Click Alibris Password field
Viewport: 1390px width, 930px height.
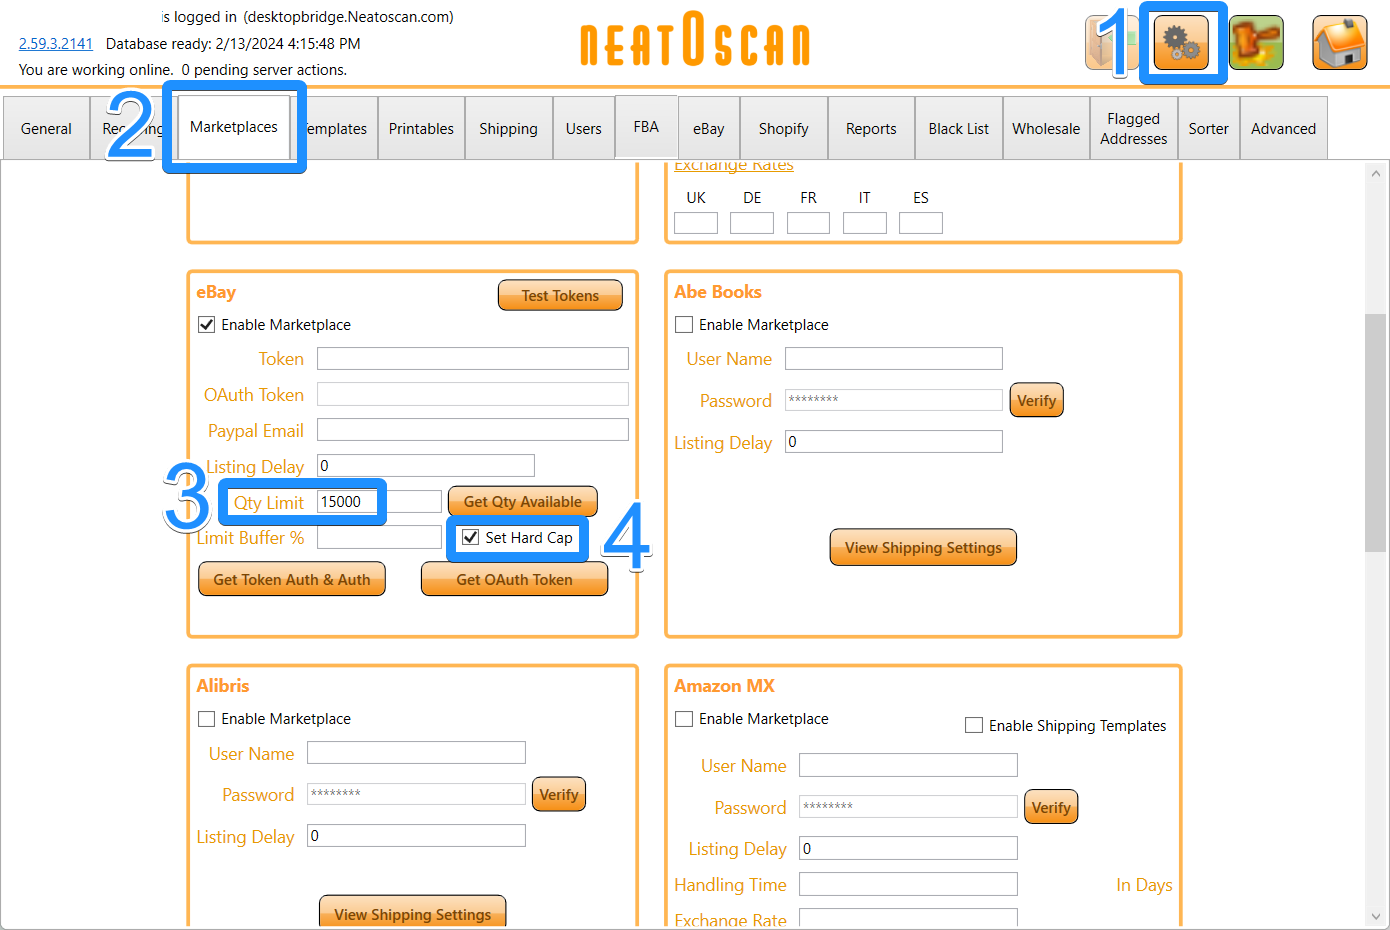coord(416,794)
